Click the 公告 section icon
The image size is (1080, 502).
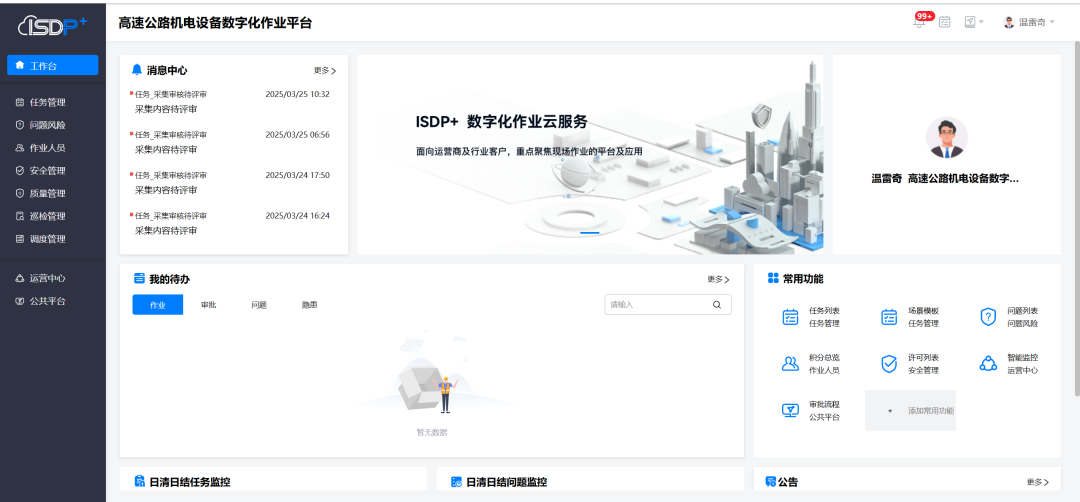[771, 481]
